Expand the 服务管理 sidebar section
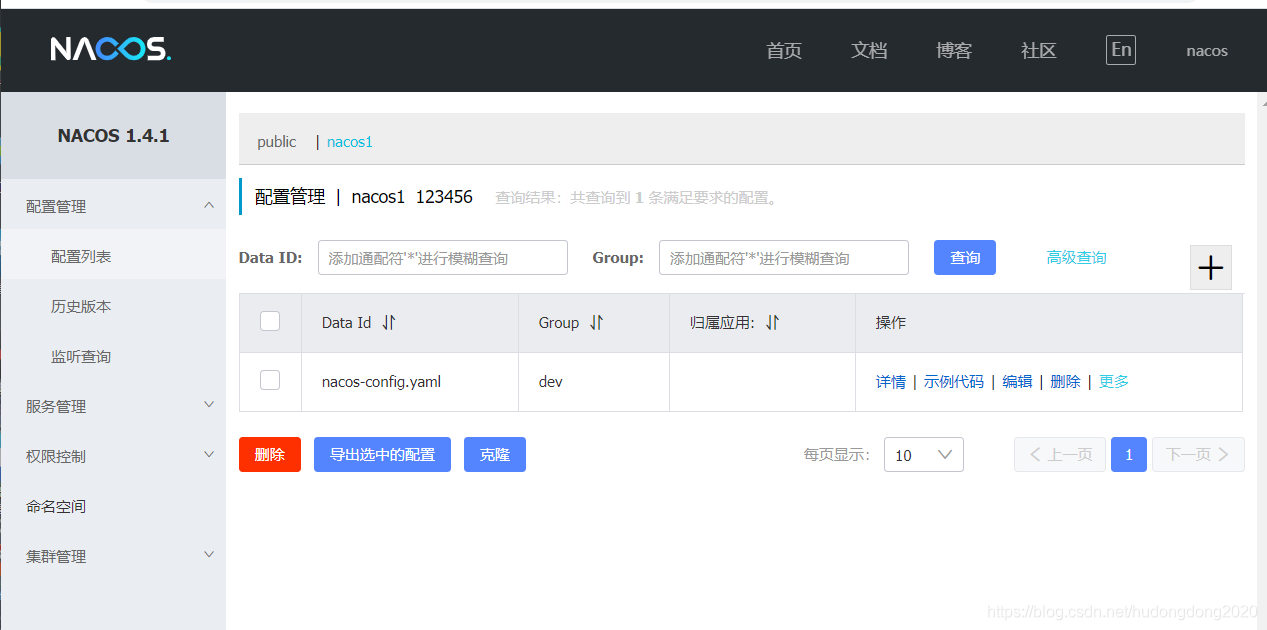This screenshot has width=1267, height=630. click(113, 406)
